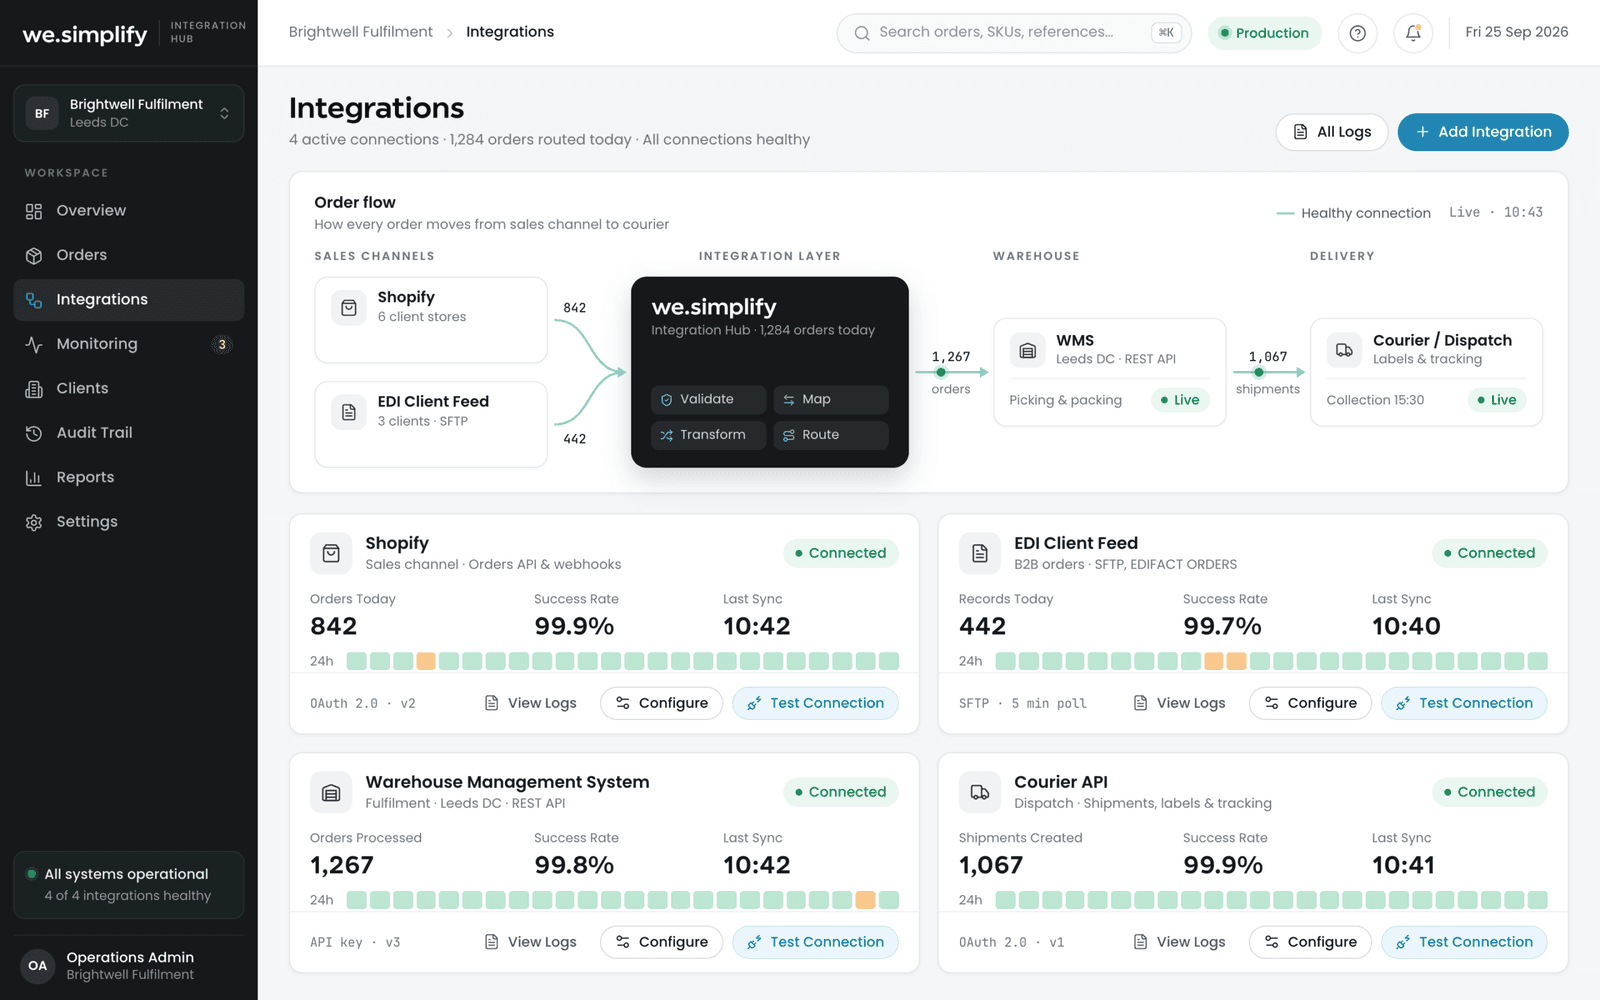
Task: Click the 1,267 Orders Processed value
Action: coord(342,866)
